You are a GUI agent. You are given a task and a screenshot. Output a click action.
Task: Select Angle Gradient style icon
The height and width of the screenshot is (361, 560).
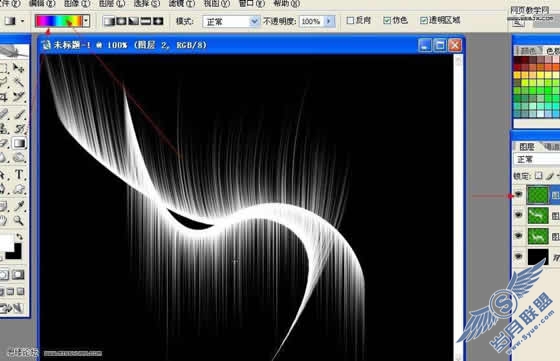point(134,21)
